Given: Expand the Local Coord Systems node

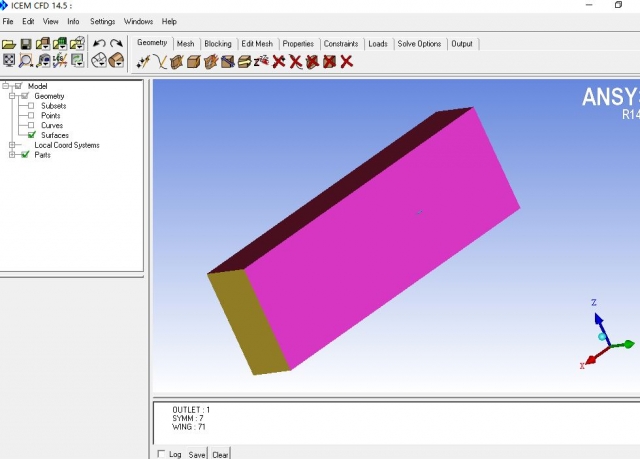Looking at the screenshot, I should click(12, 145).
